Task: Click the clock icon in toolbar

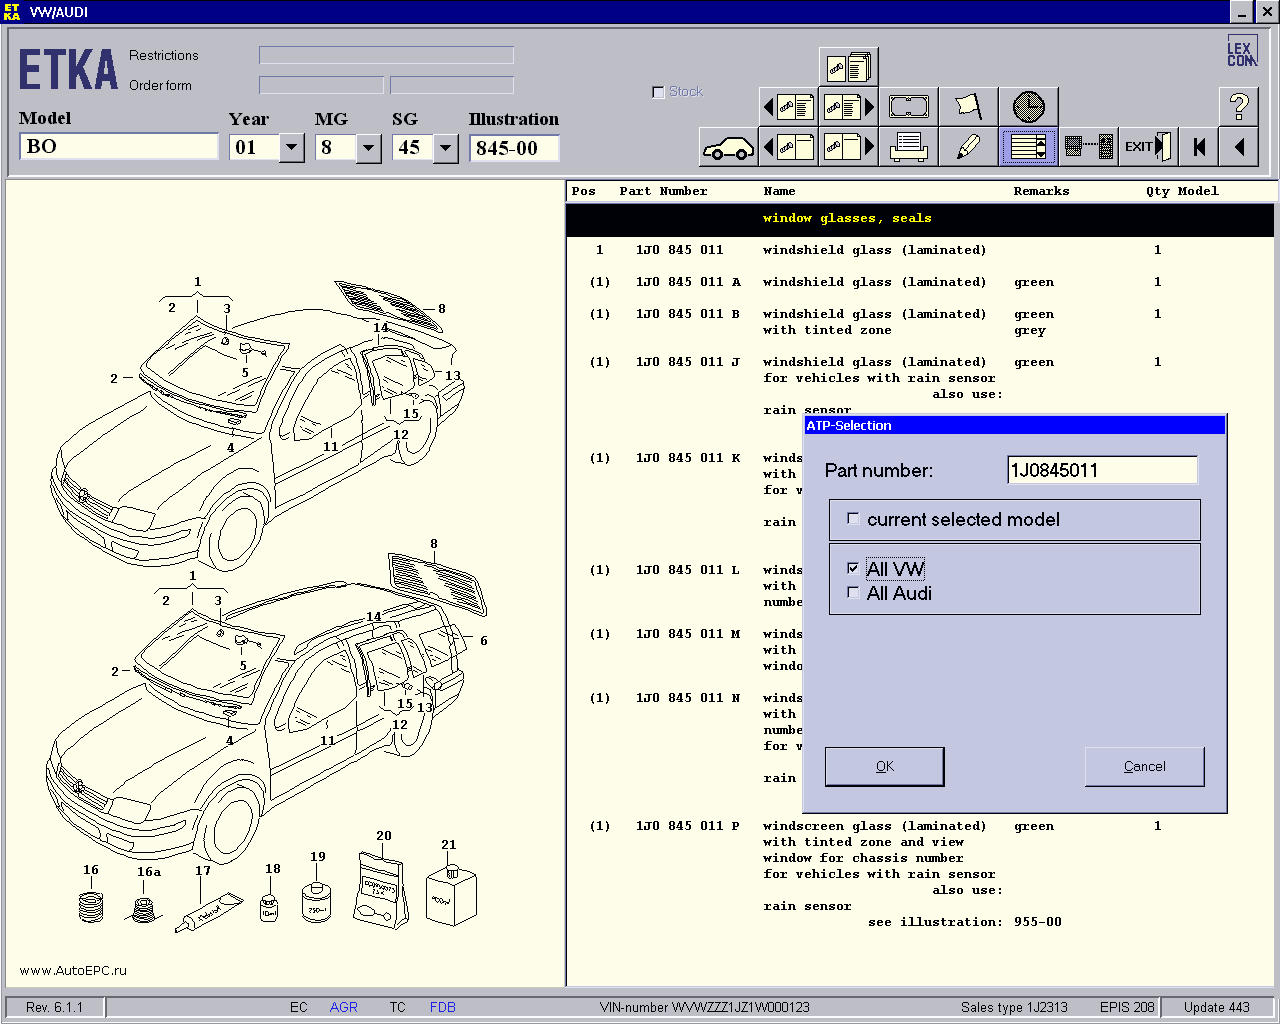Action: tap(1028, 106)
